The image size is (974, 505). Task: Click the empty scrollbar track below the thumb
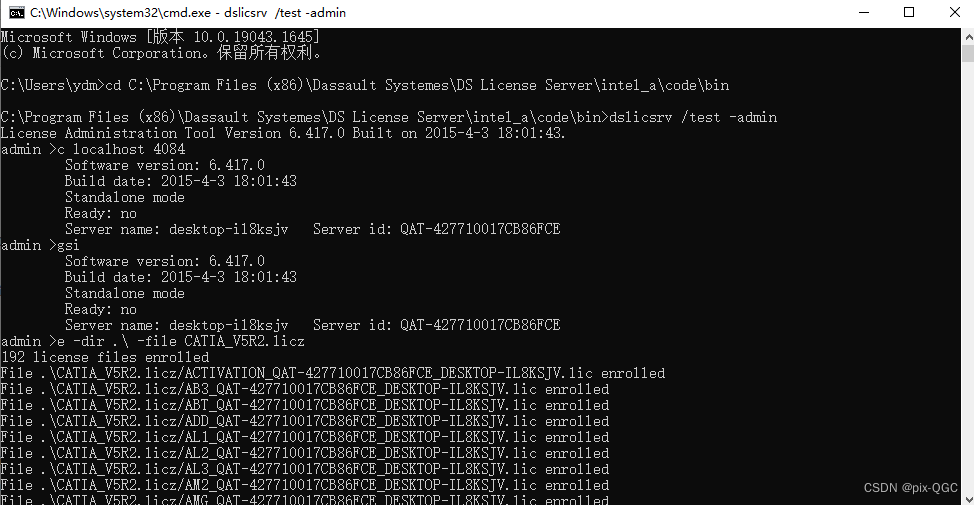tap(967, 300)
